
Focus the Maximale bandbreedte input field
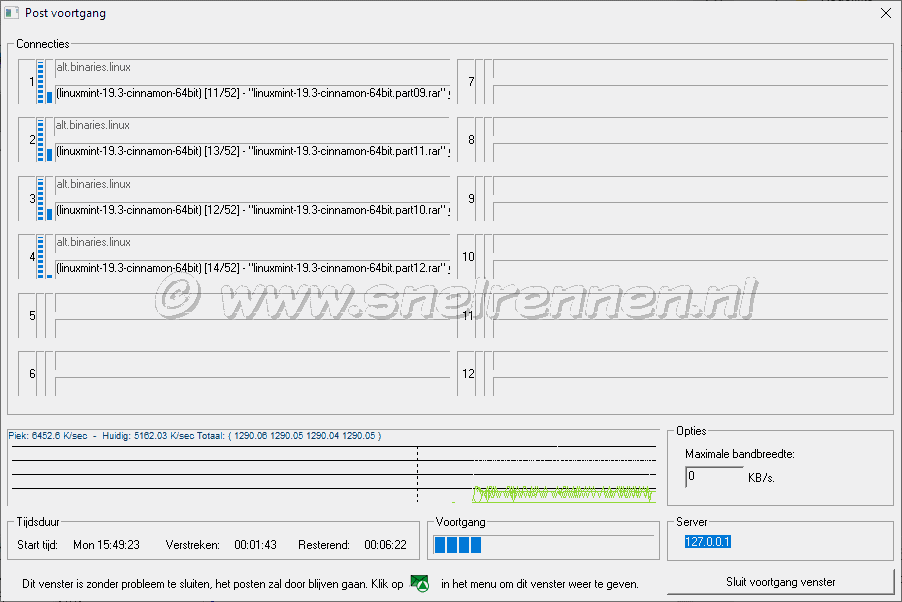[714, 477]
